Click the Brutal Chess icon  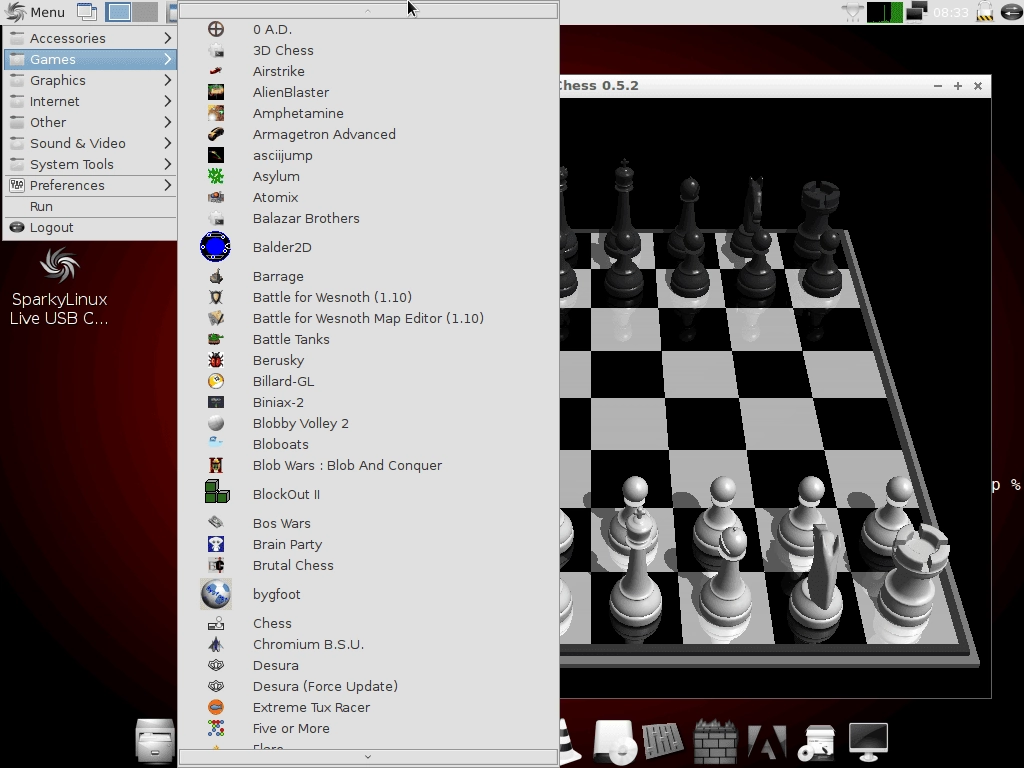(216, 565)
